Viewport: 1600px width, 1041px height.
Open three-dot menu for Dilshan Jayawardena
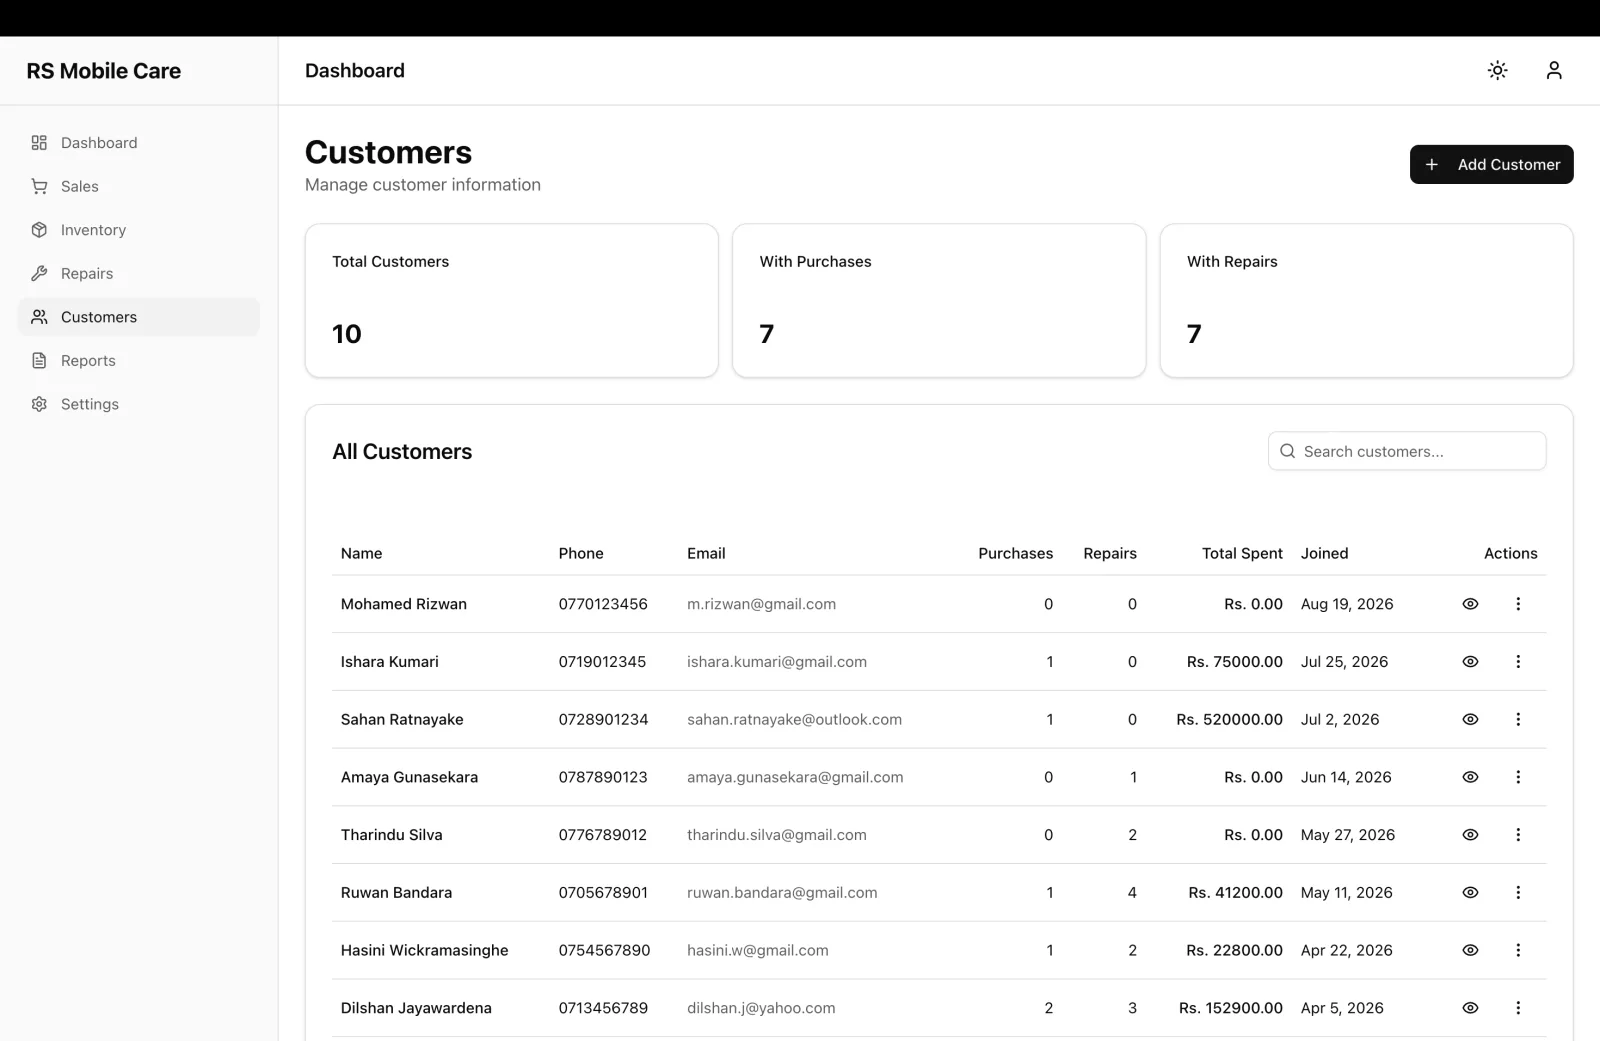pyautogui.click(x=1518, y=1008)
